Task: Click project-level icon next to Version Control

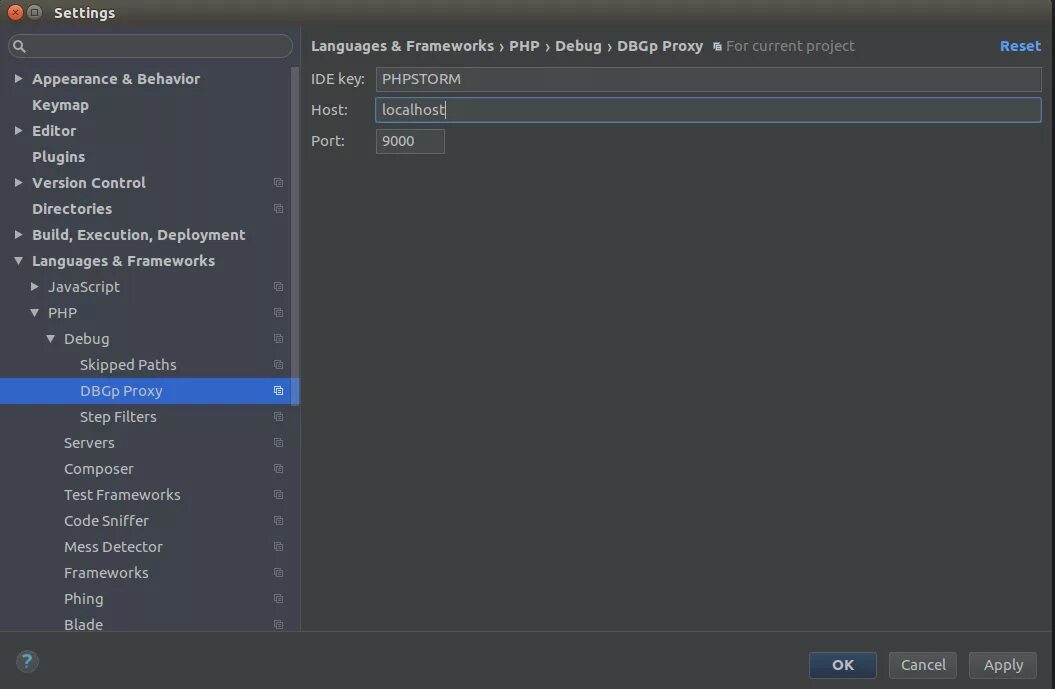Action: (x=278, y=183)
